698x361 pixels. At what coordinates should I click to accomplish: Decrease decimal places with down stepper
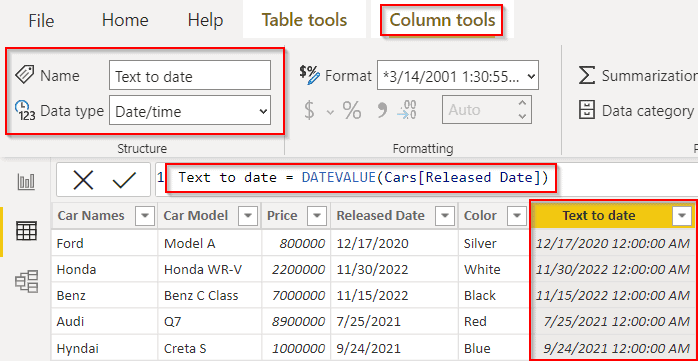[x=523, y=117]
